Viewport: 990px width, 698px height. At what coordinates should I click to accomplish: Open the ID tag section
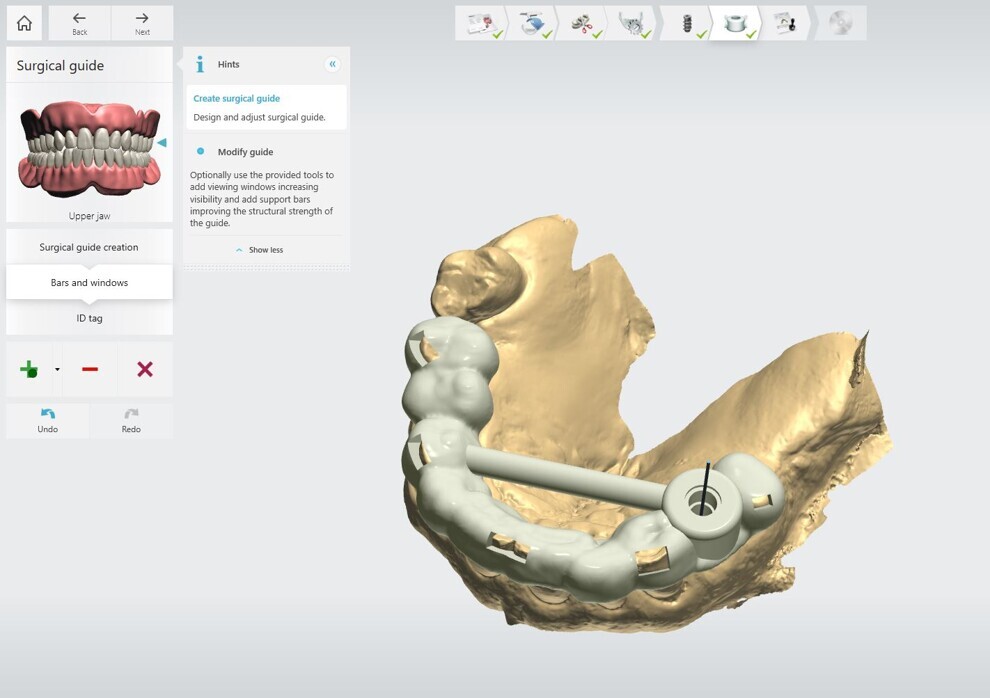89,317
